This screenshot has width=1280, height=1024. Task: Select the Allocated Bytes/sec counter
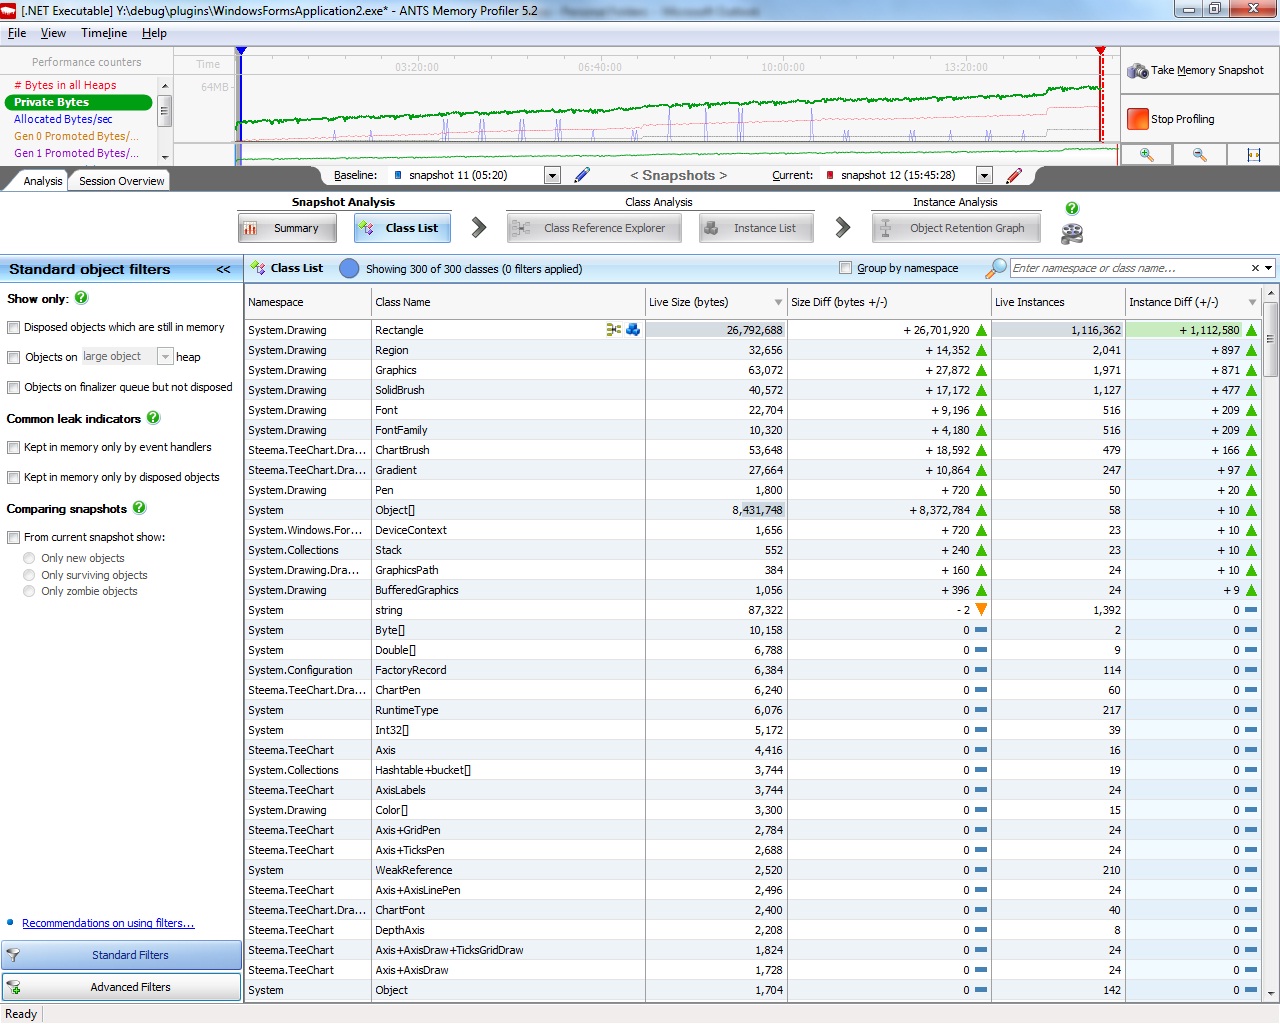(63, 119)
